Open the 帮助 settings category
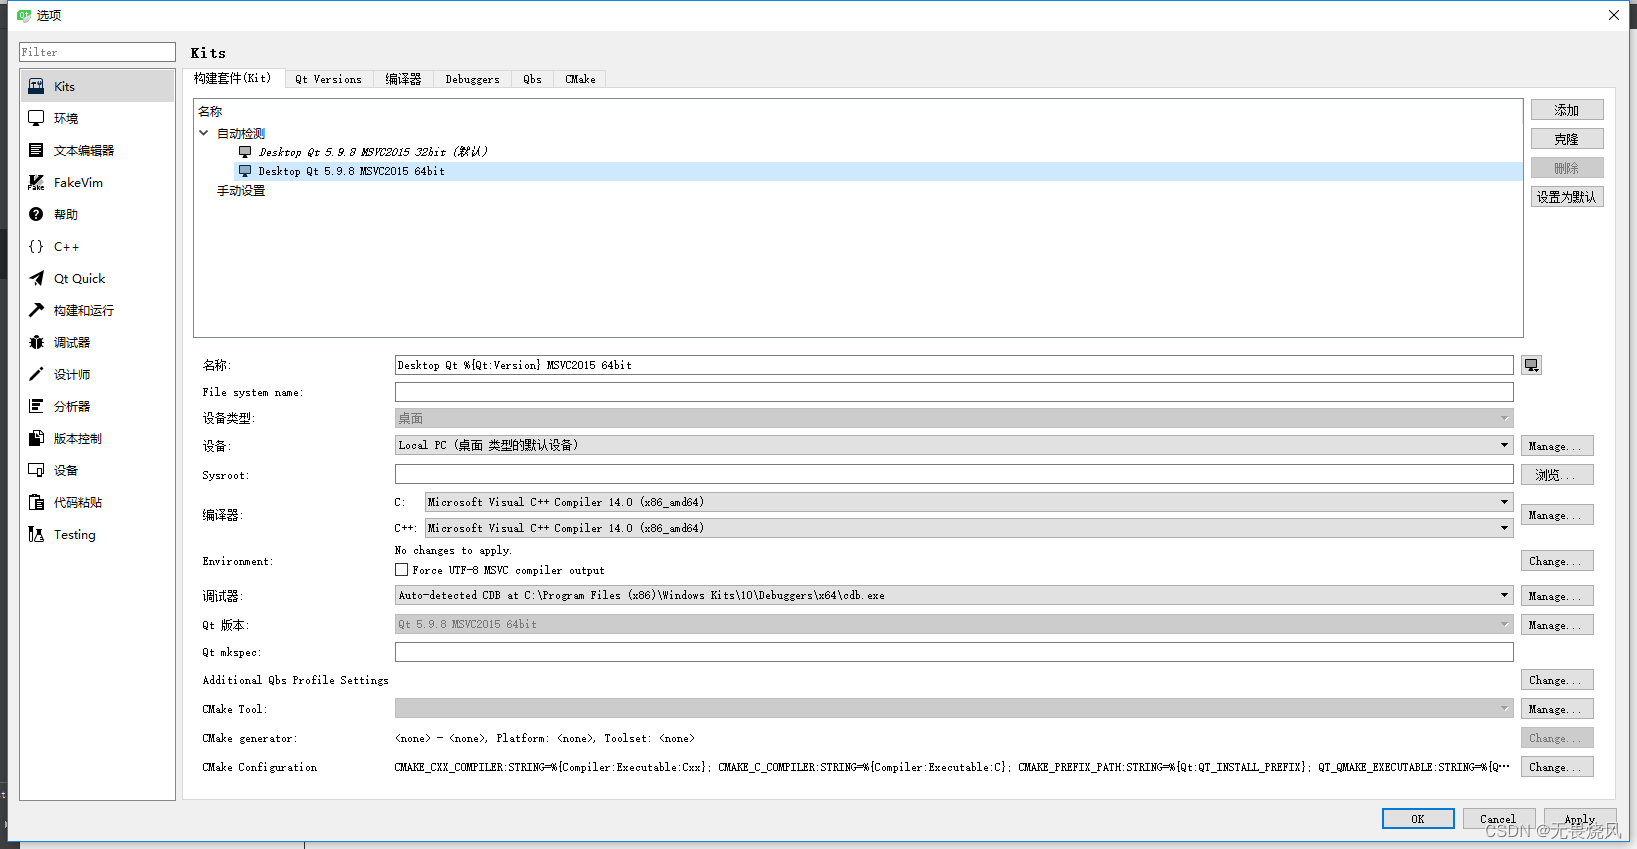The height and width of the screenshot is (849, 1637). click(x=97, y=214)
